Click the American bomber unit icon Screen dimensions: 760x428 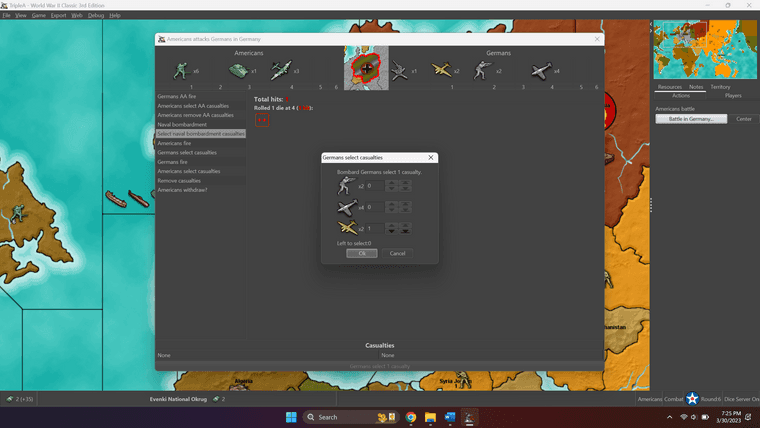(x=281, y=70)
